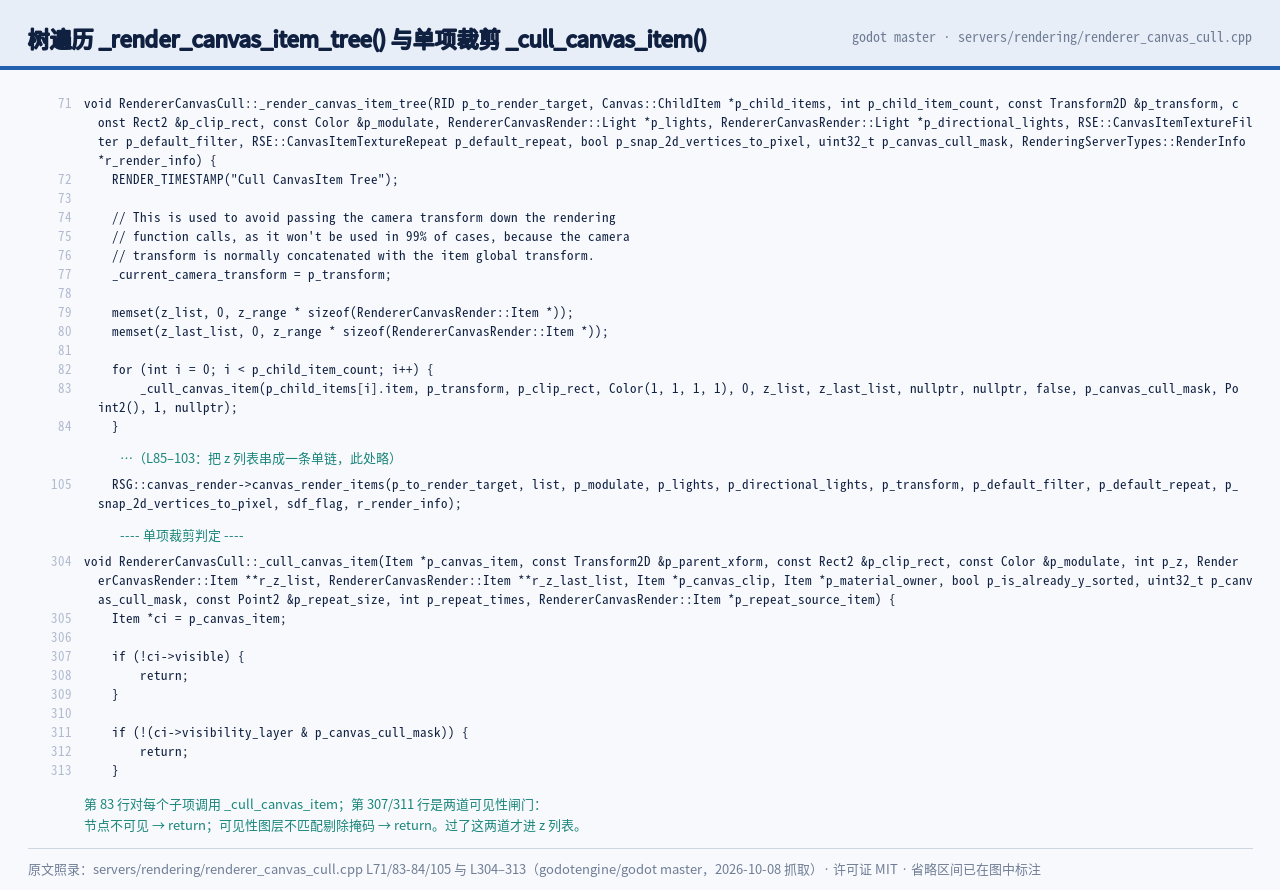
Task: Click '省略区间已在图中标注' footer text
Action: (976, 870)
